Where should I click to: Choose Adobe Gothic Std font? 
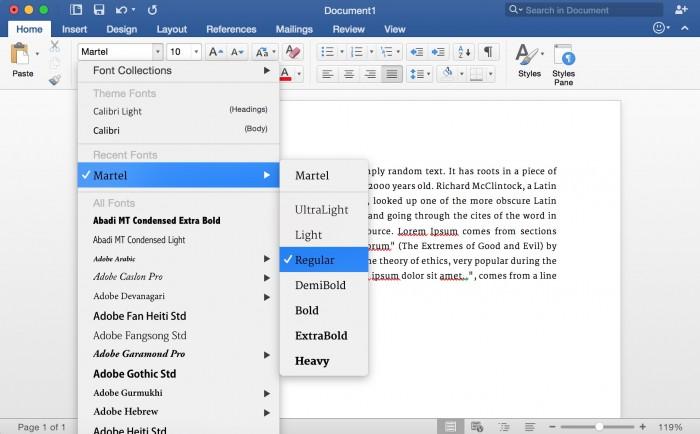click(x=179, y=374)
